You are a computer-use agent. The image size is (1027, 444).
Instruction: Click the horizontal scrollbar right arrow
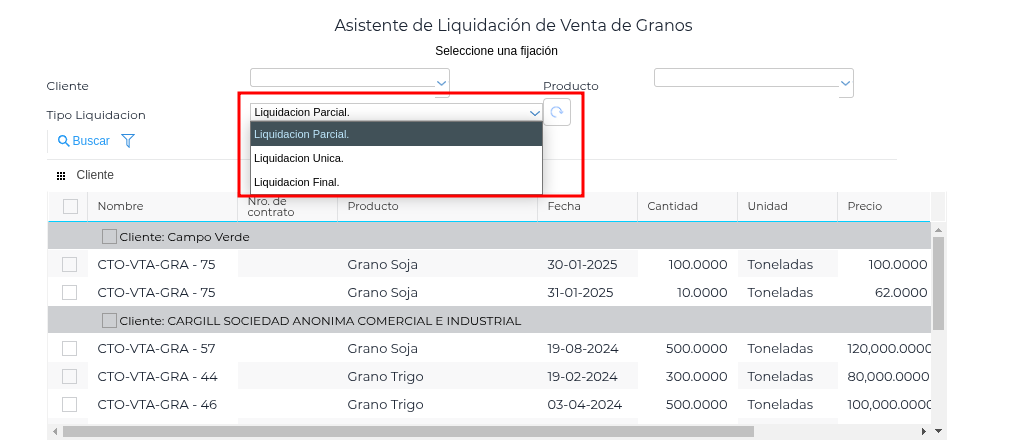pos(924,431)
